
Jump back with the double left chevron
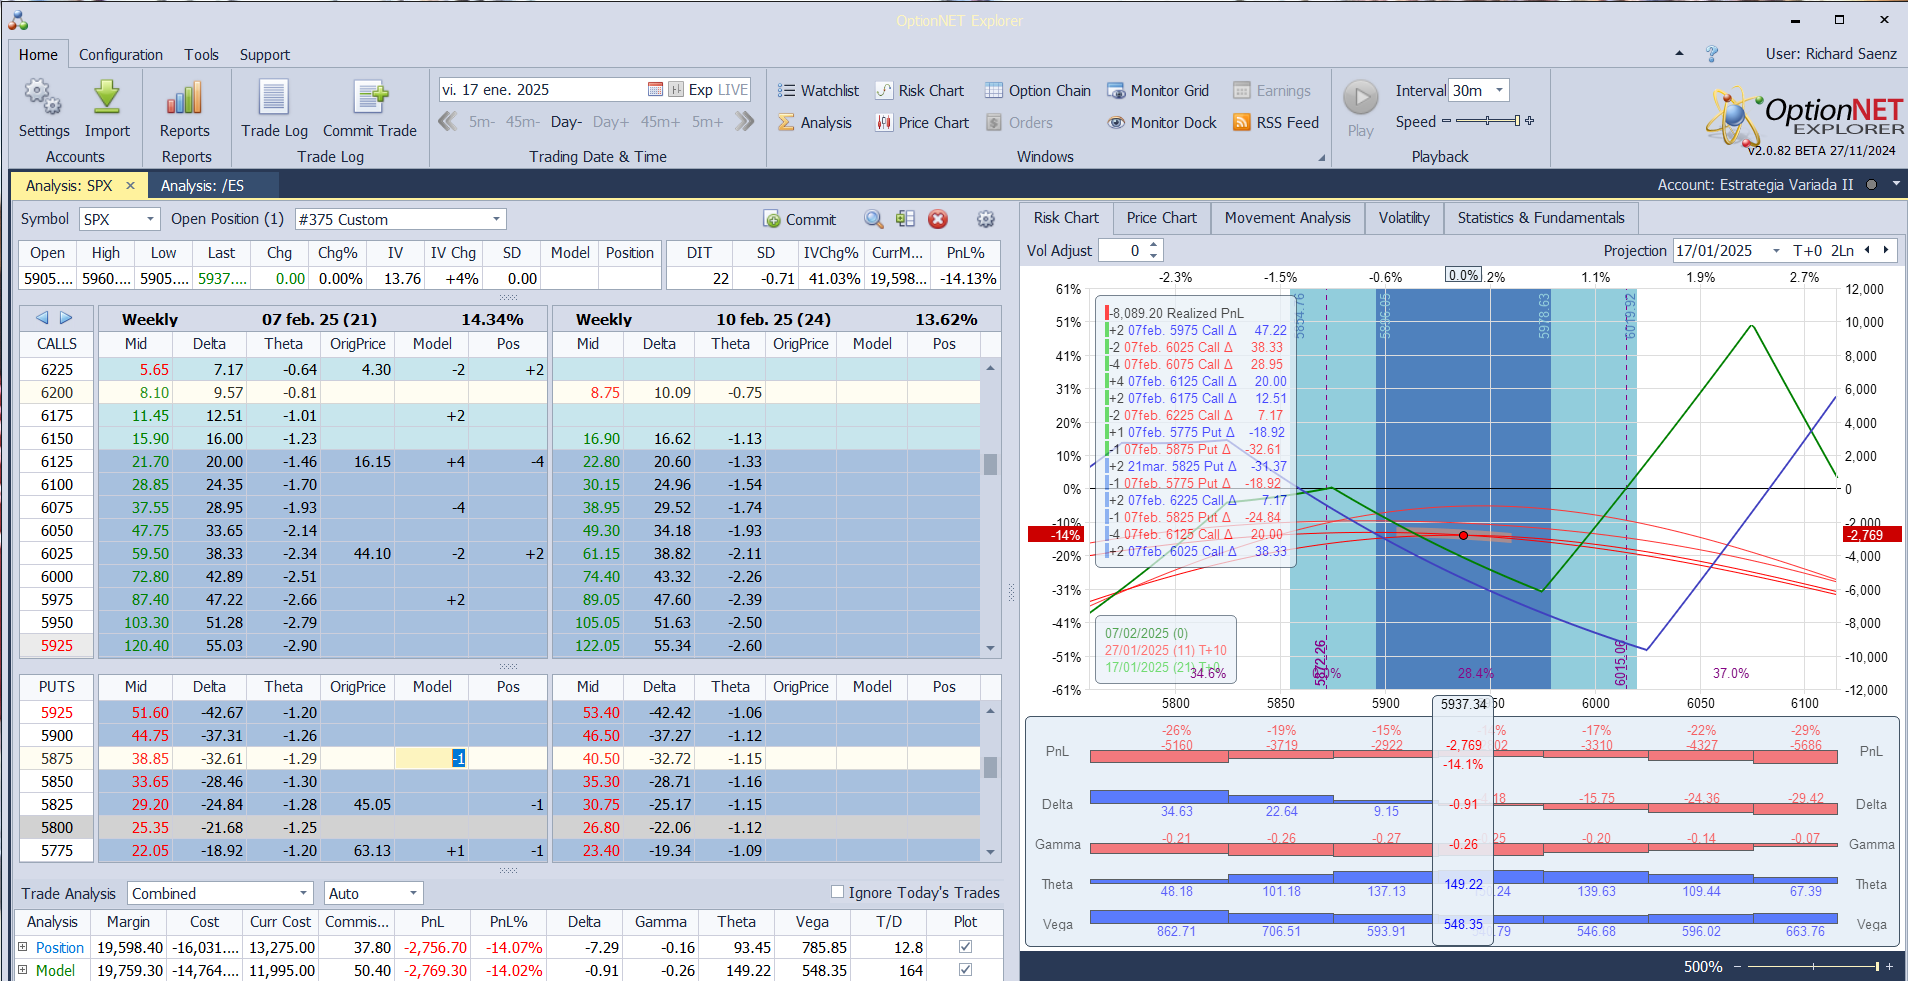coord(448,122)
